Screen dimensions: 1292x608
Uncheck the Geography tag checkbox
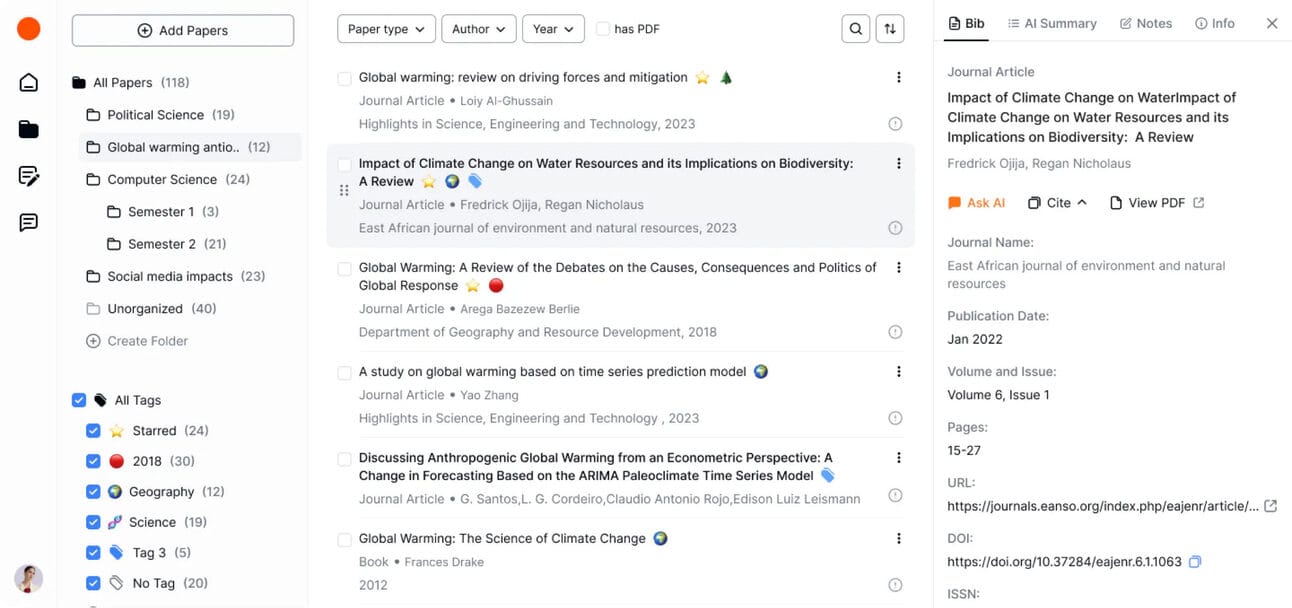pyautogui.click(x=93, y=492)
